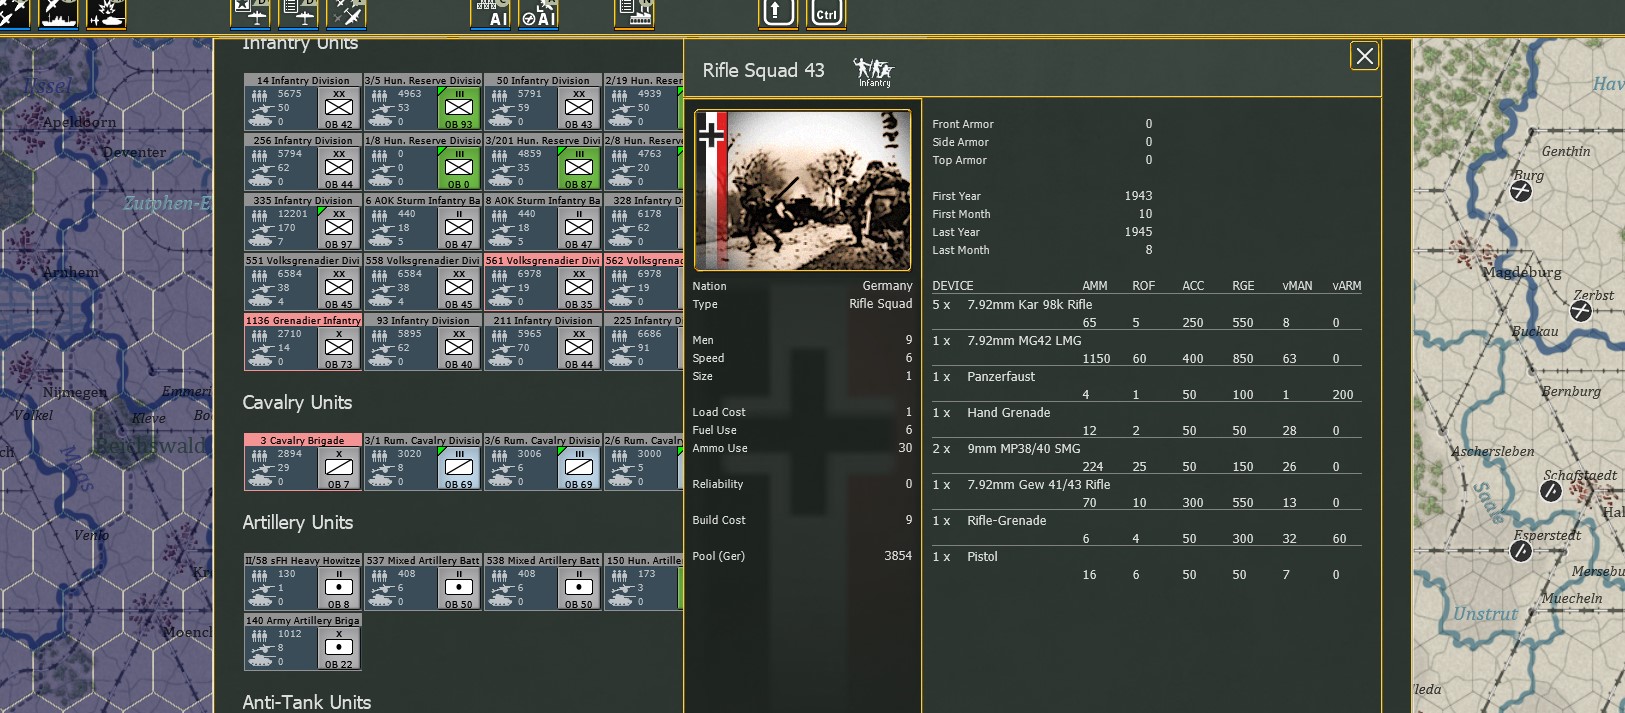Click the Anti-Tank Units section heading

coord(306,702)
